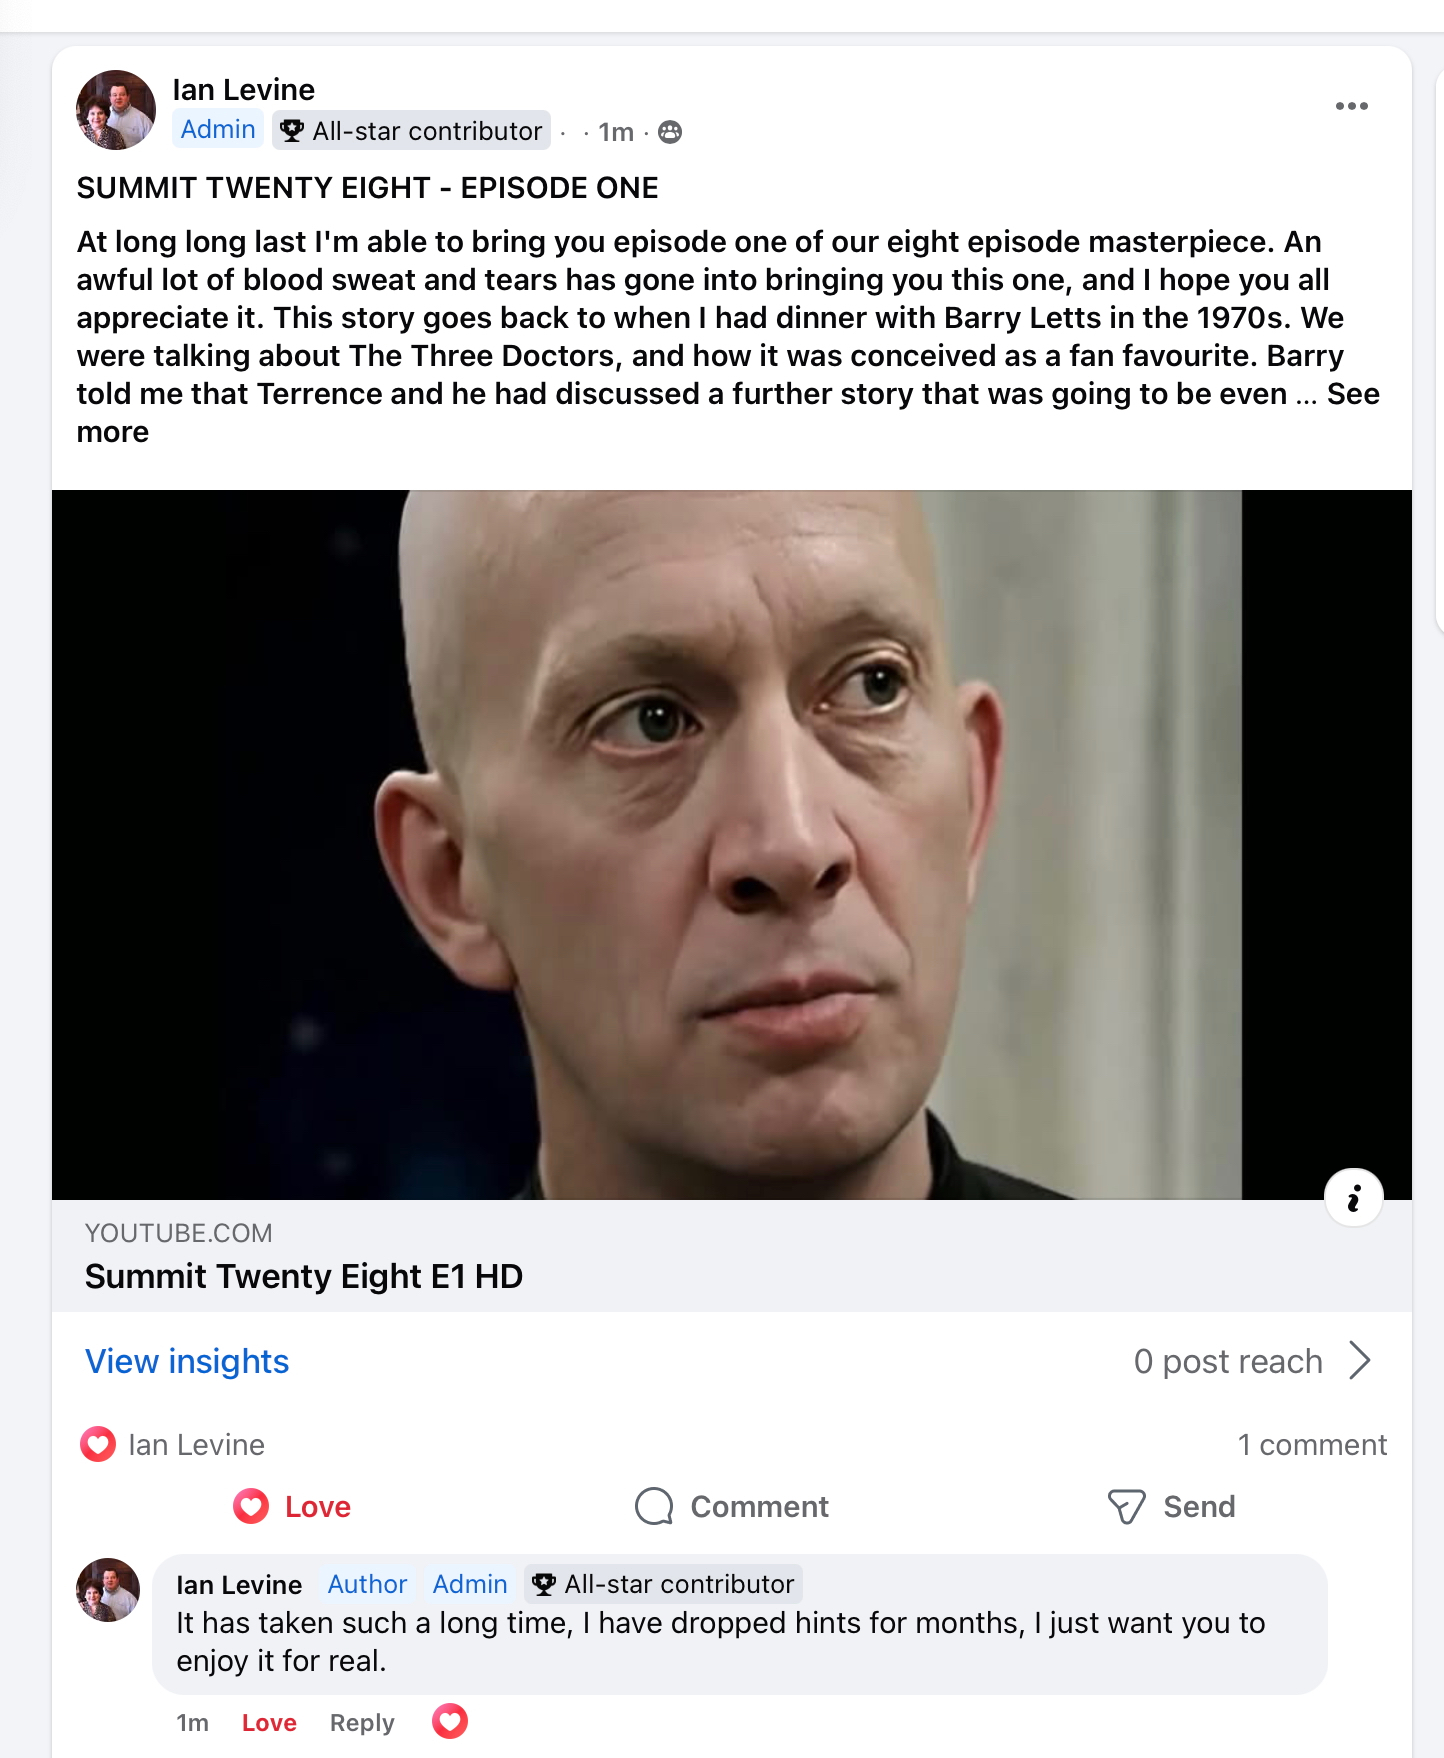1444x1758 pixels.
Task: Open Summit Twenty Eight E1 HD YouTube link
Action: coord(304,1276)
